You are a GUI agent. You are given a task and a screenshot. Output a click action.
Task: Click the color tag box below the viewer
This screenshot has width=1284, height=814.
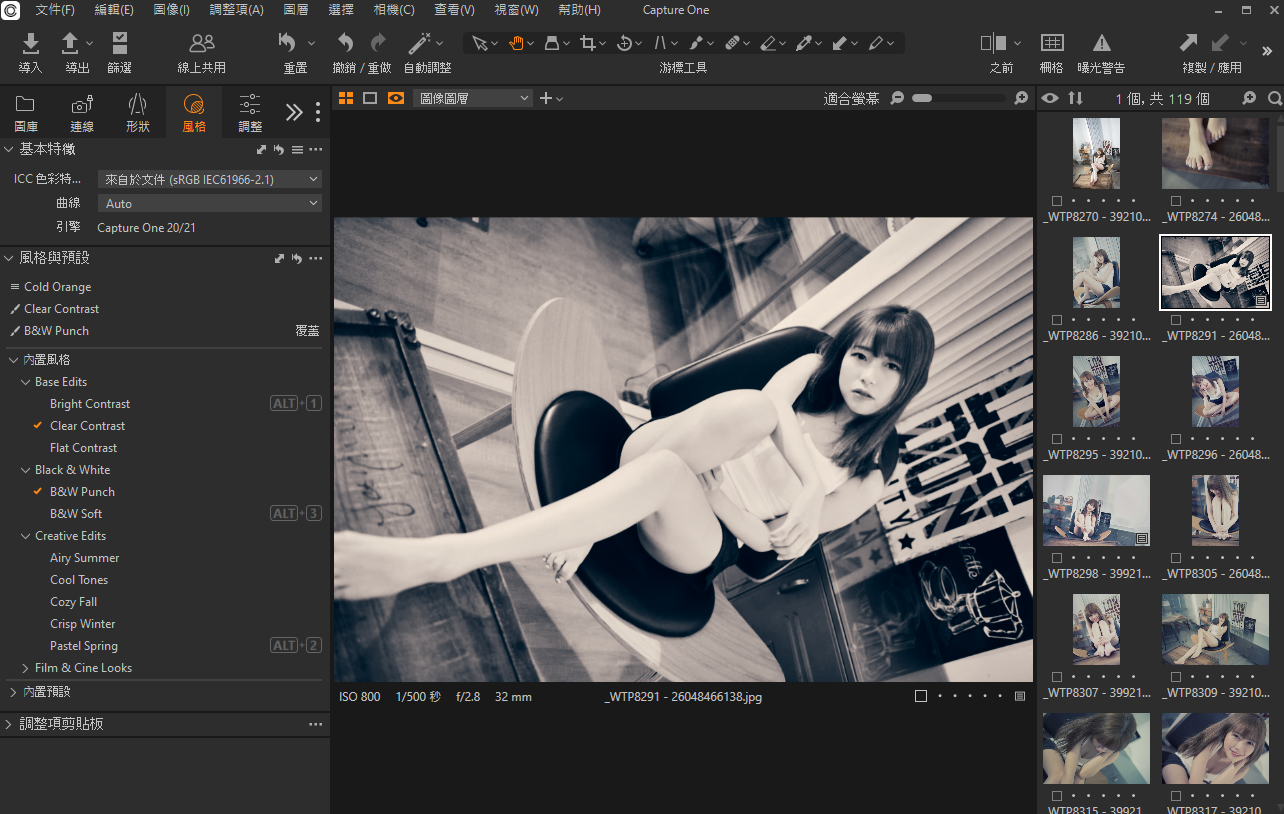click(x=921, y=696)
